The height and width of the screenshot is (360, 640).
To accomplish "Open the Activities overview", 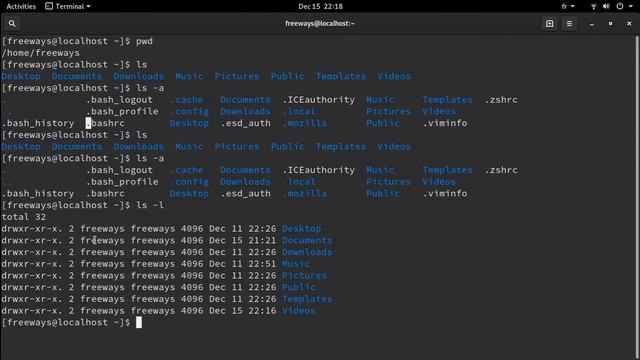I will 21,6.
